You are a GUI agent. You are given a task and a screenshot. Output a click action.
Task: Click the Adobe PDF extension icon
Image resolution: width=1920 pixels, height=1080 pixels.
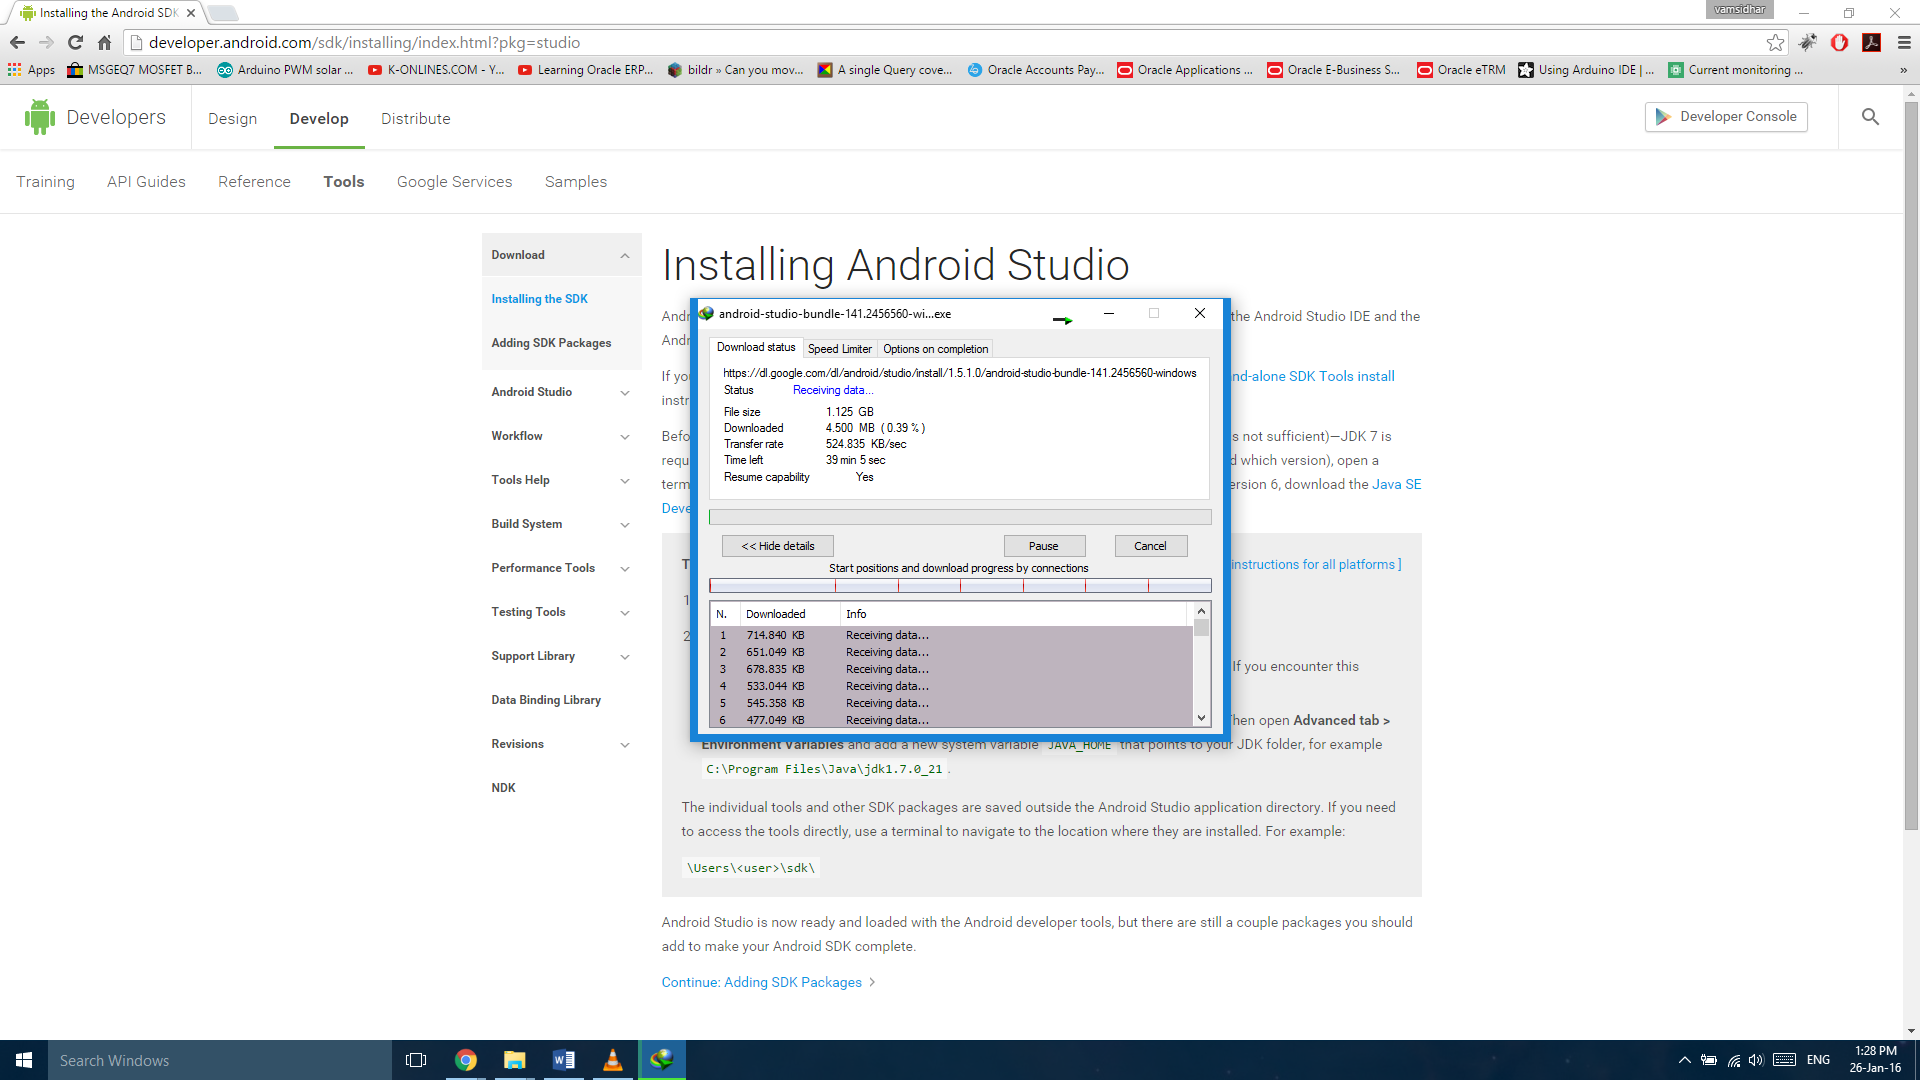[1871, 42]
